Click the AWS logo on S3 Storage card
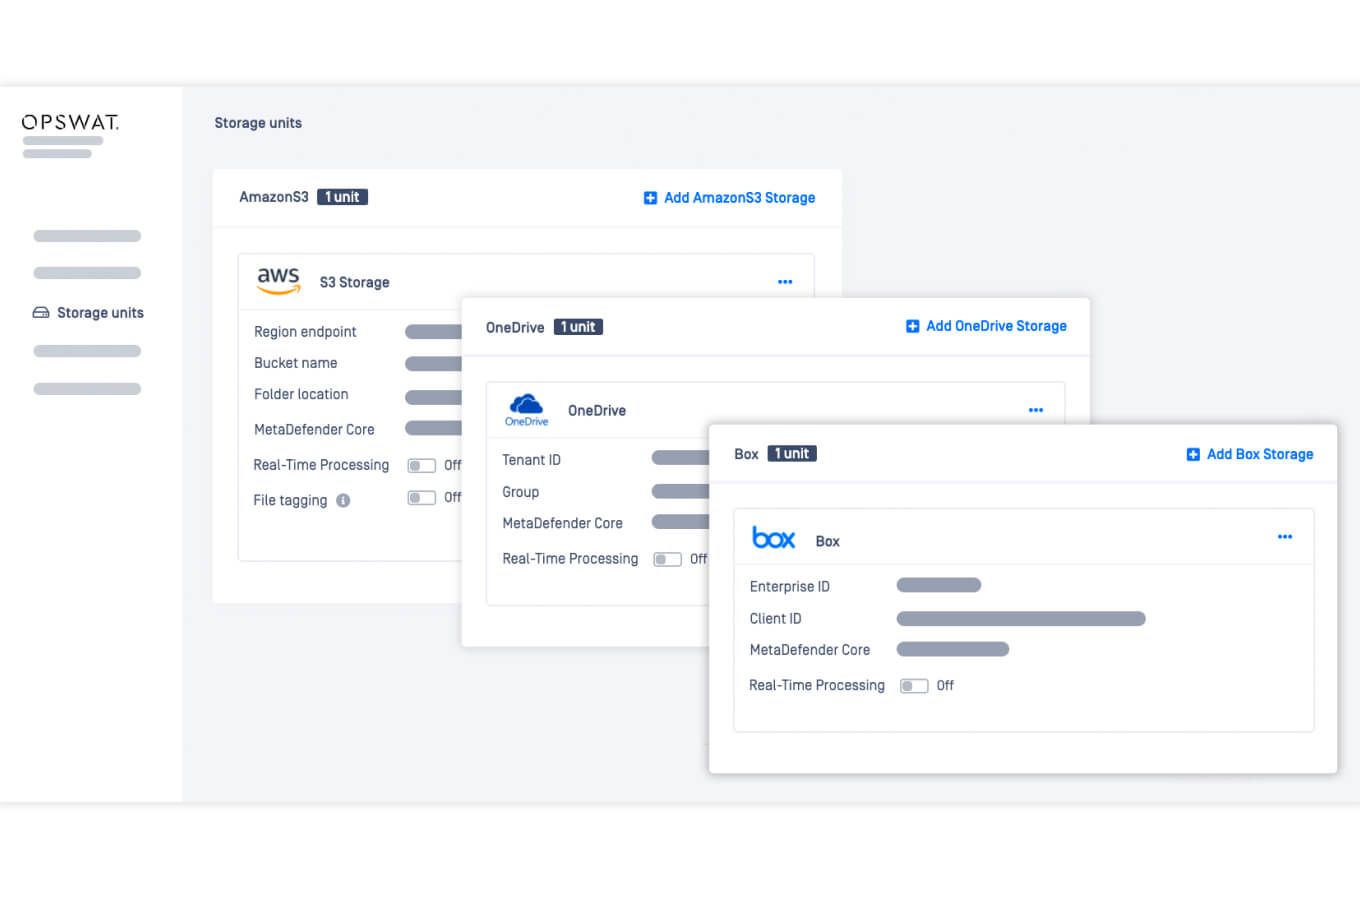 tap(278, 281)
